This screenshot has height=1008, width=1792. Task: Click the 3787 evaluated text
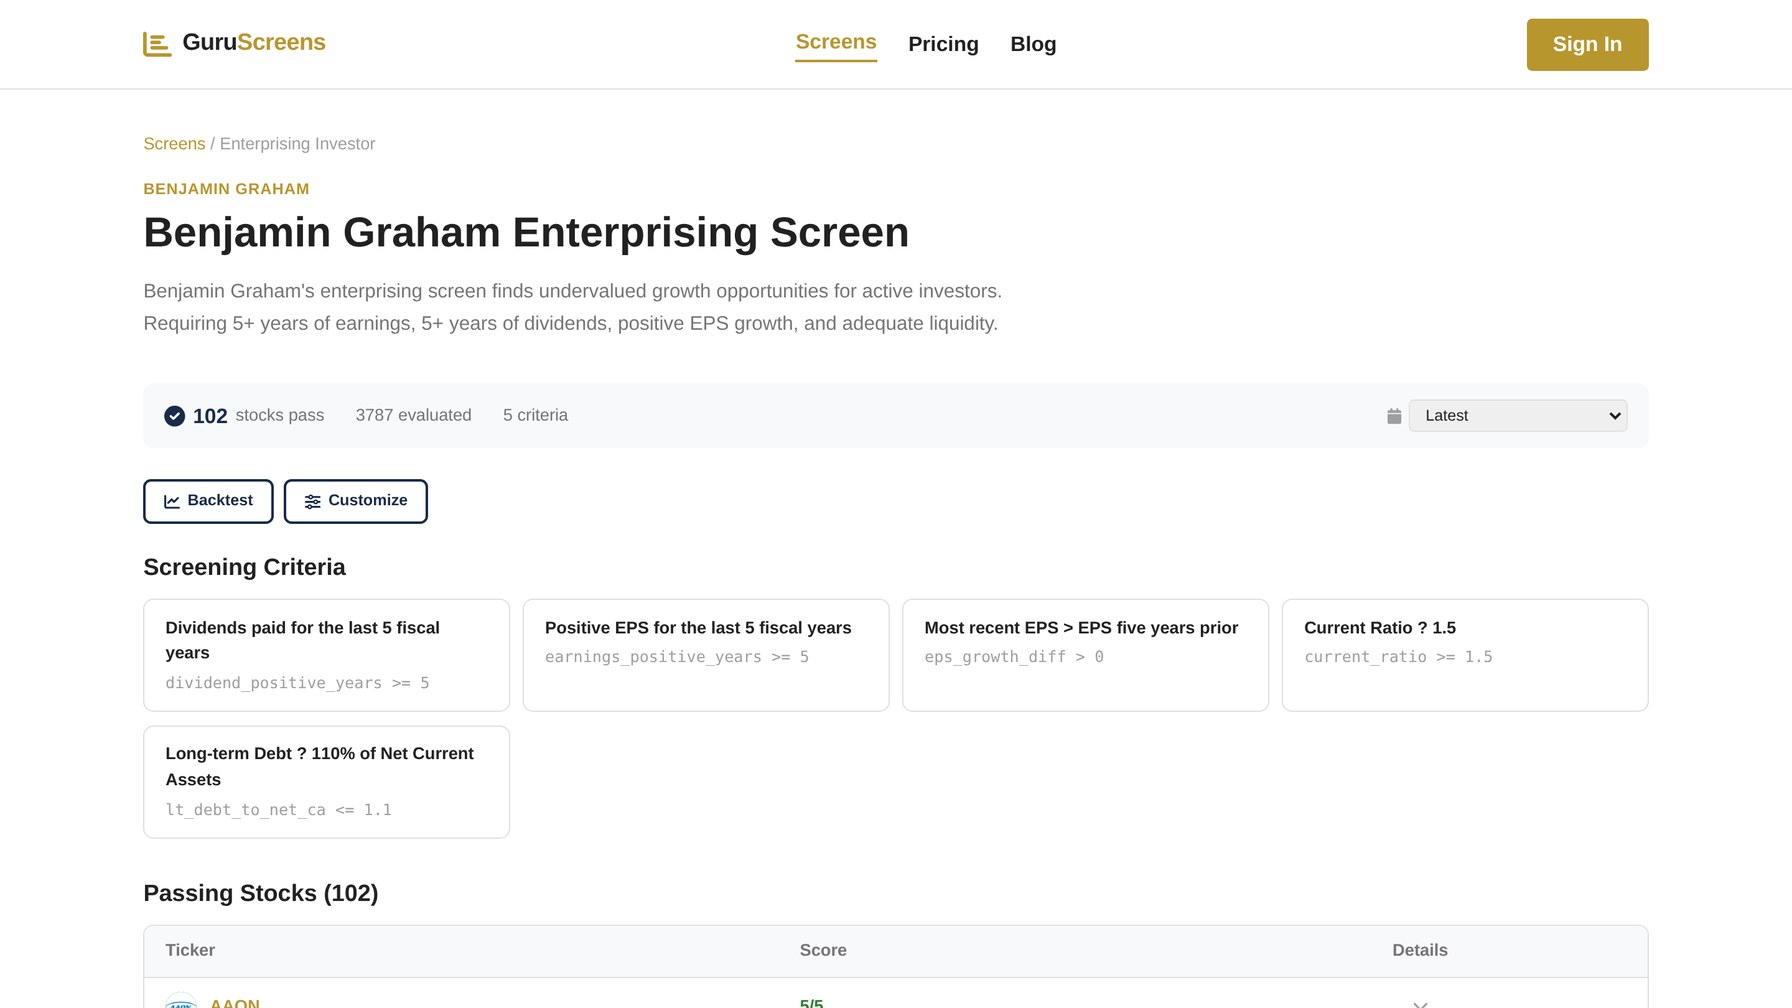(x=413, y=415)
